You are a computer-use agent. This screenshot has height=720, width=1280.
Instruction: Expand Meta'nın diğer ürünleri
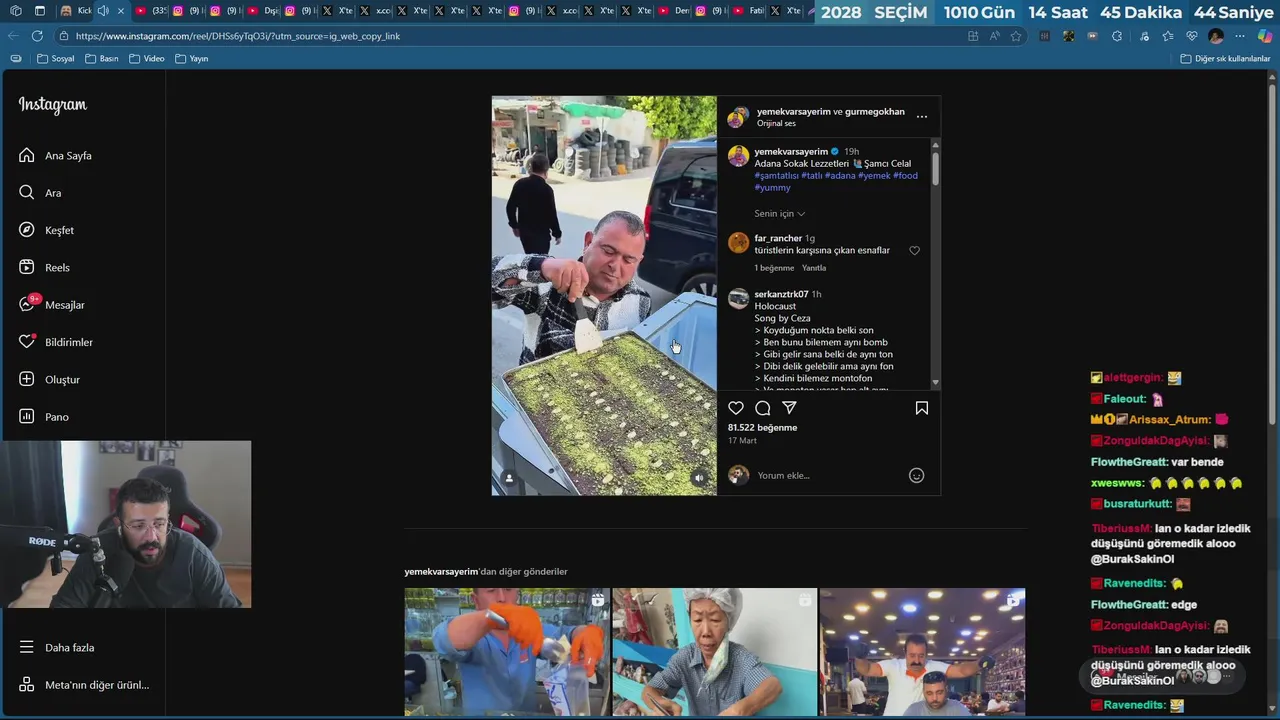tap(84, 685)
